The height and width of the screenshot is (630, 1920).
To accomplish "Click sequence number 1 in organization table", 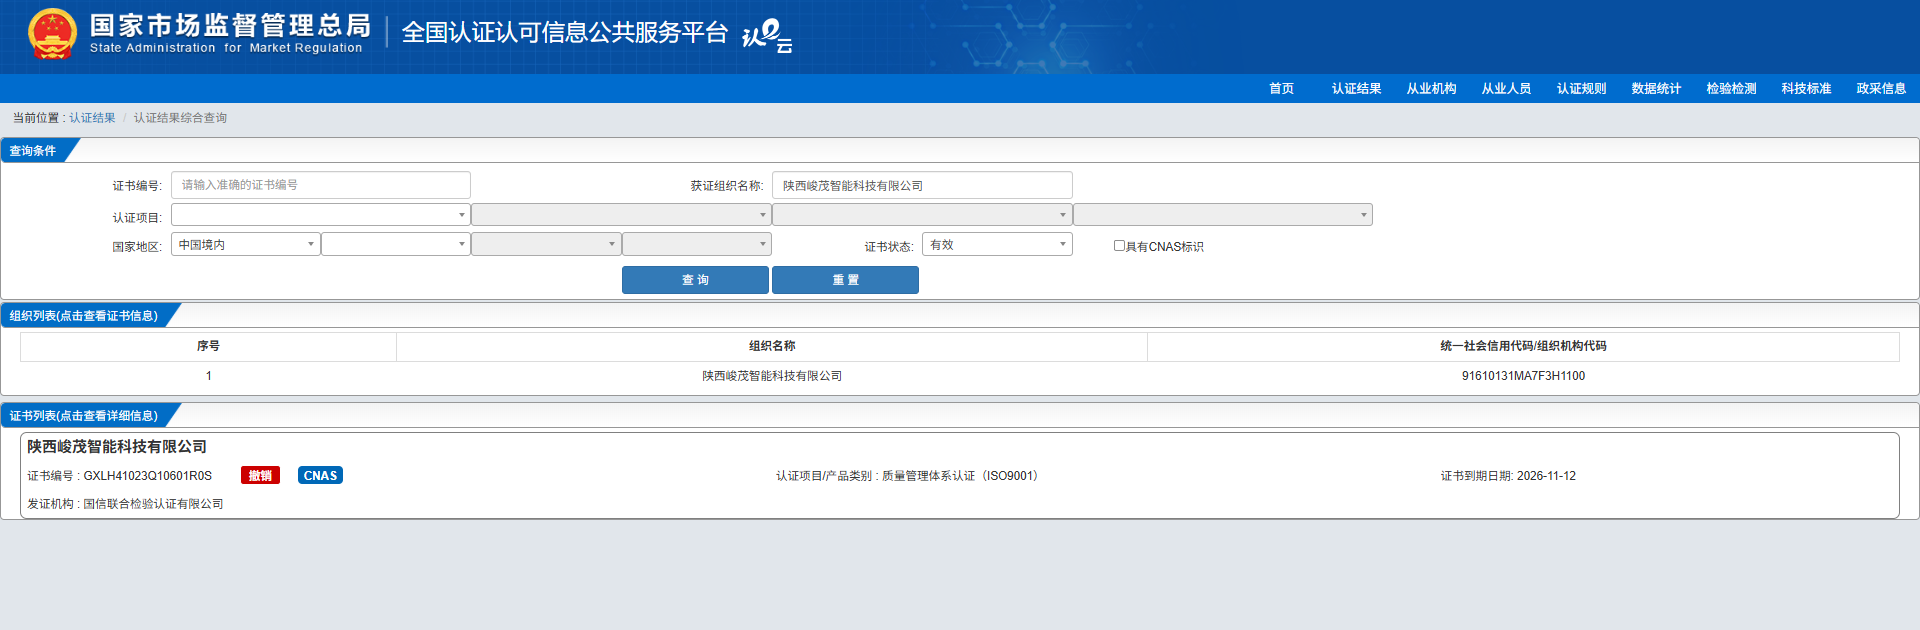I will [208, 376].
